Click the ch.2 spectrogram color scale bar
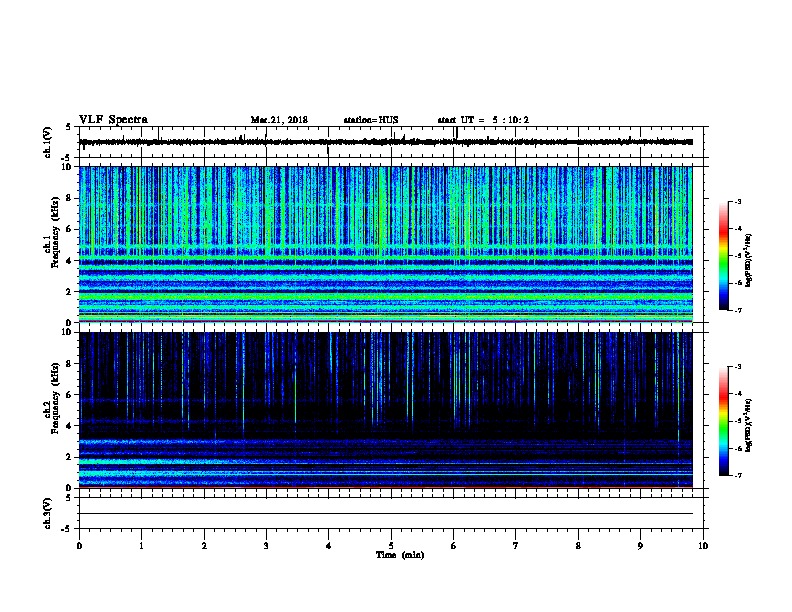This screenshot has height=612, width=792. [723, 421]
